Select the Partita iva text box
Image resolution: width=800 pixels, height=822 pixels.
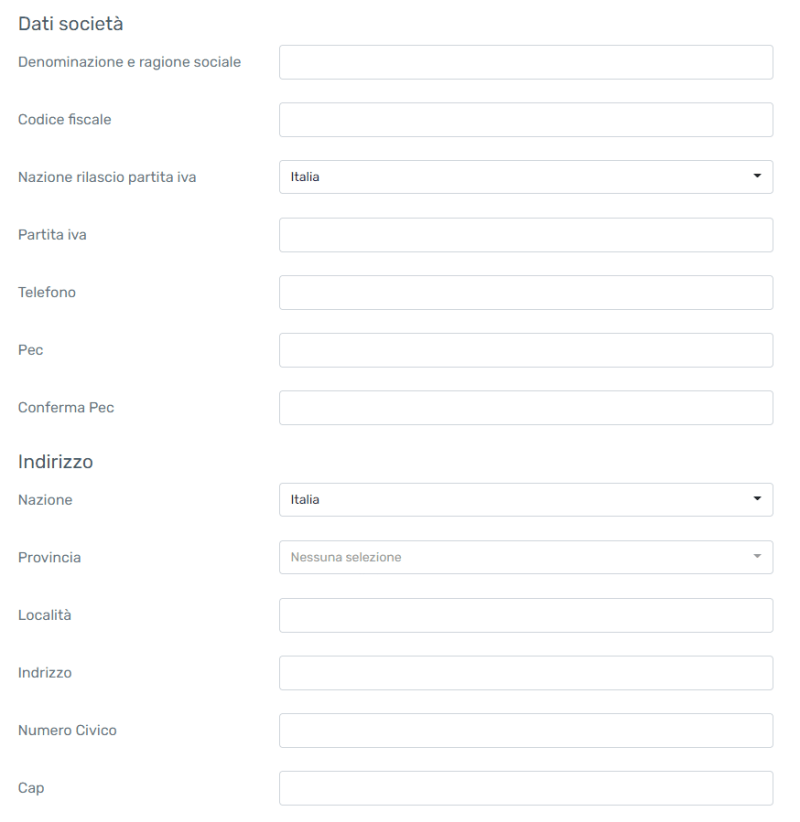coord(526,235)
